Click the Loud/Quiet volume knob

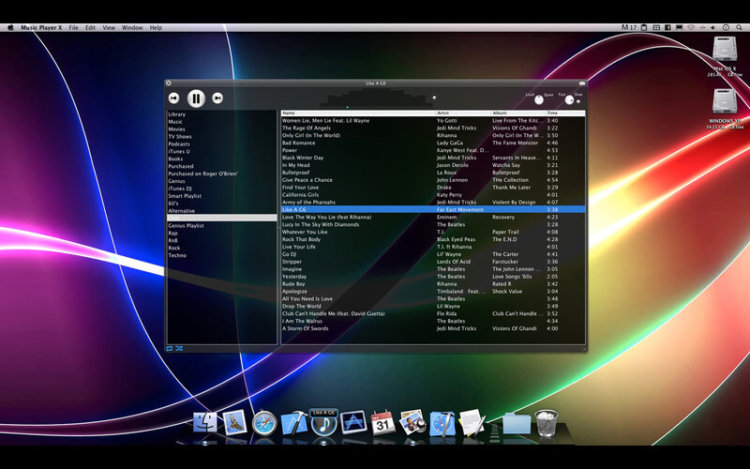pyautogui.click(x=539, y=100)
